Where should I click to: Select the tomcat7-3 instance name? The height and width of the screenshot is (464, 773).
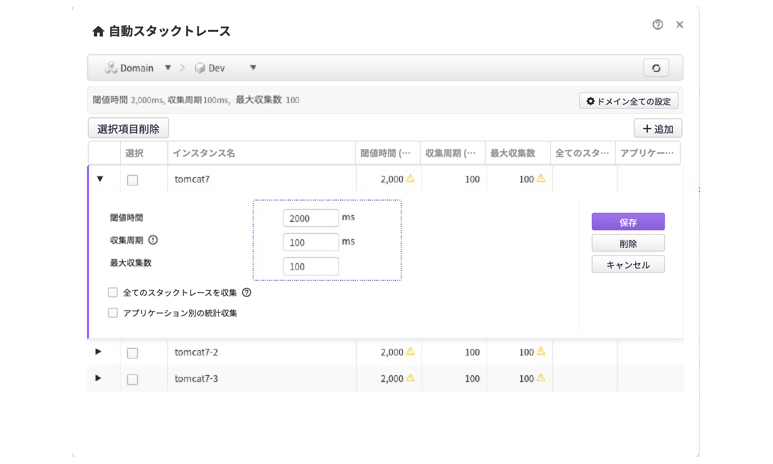pyautogui.click(x=196, y=379)
